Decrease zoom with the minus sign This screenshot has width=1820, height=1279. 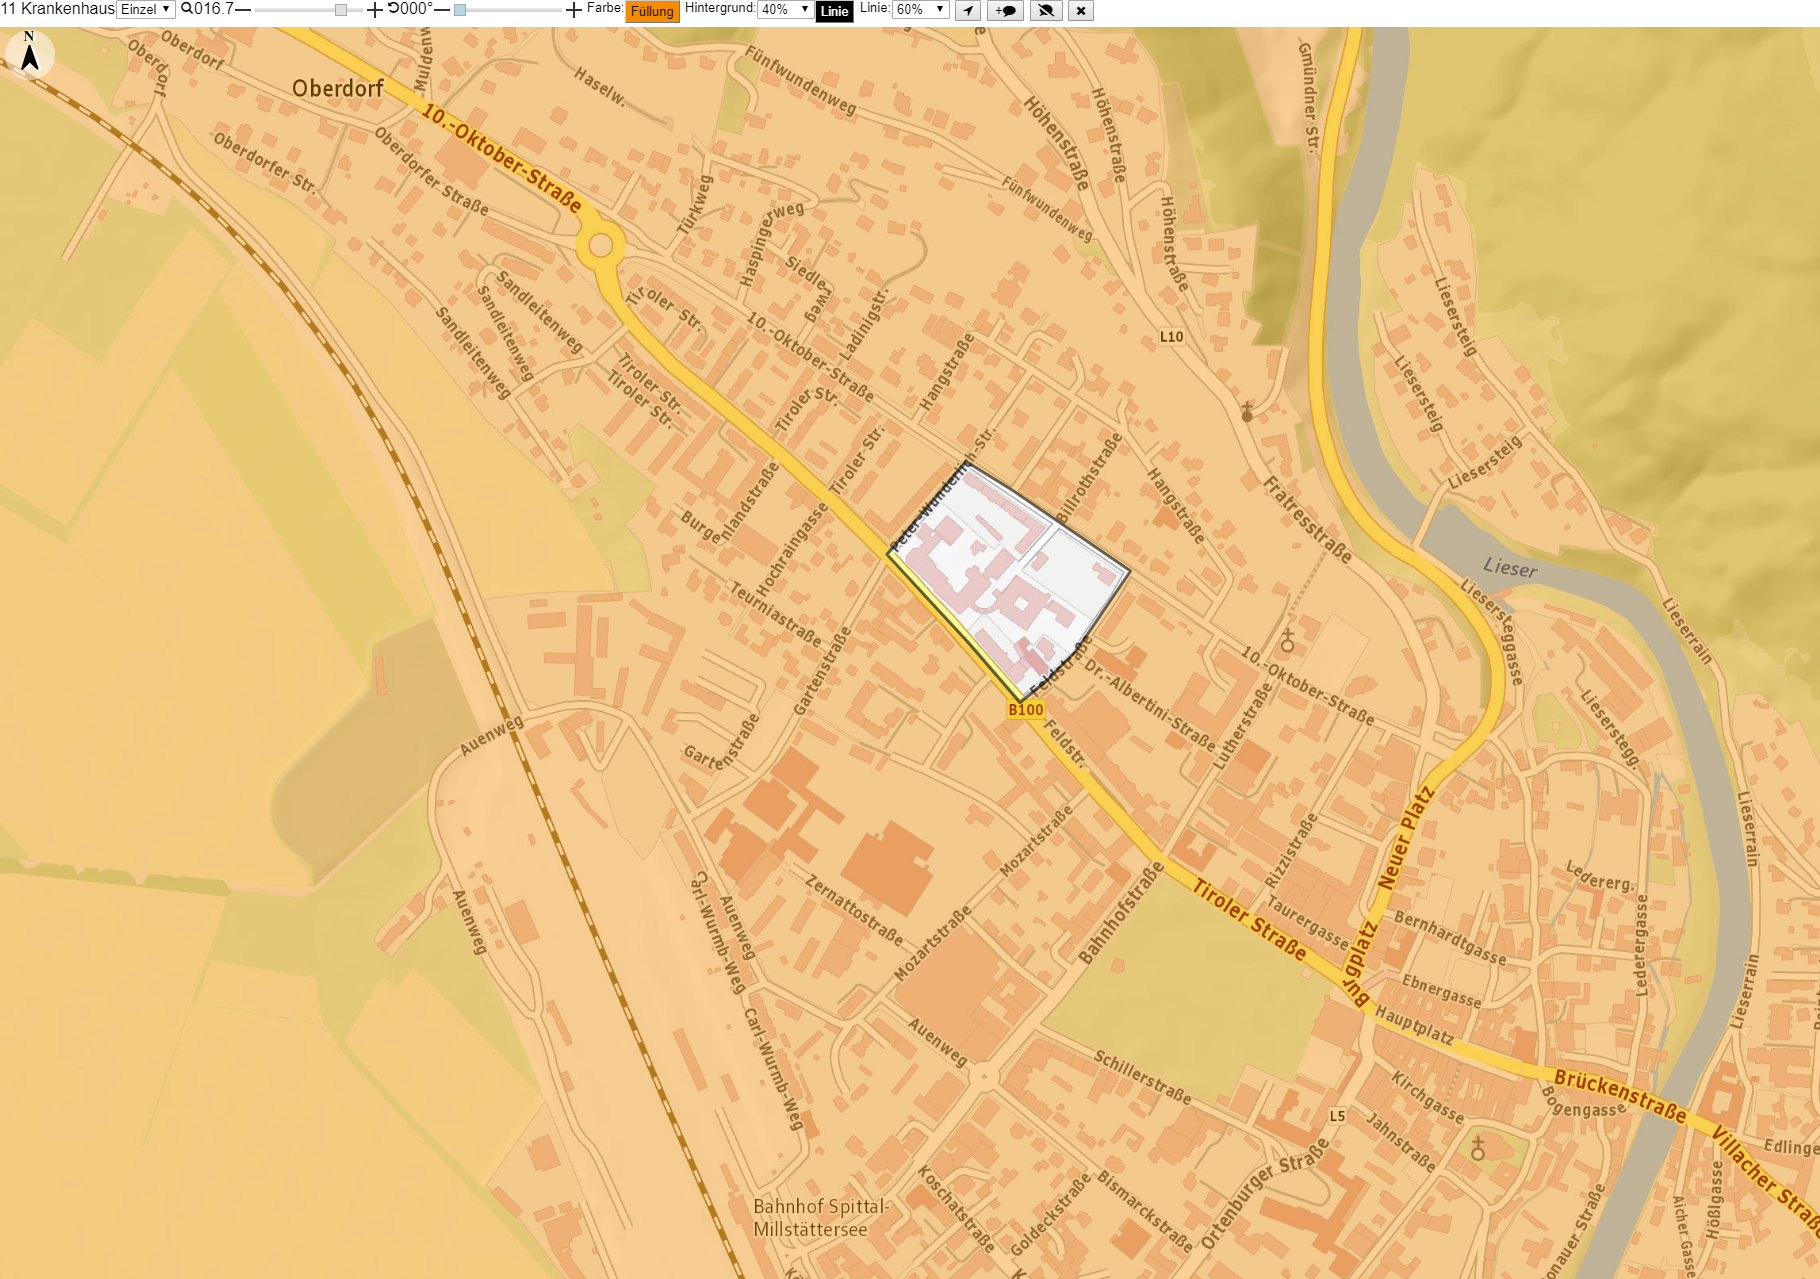[243, 9]
